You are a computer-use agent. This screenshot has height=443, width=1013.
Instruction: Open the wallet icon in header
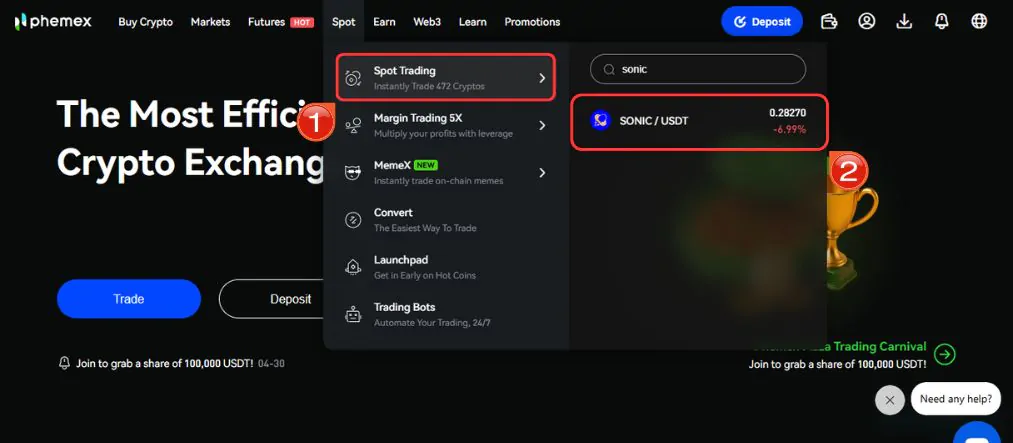829,21
